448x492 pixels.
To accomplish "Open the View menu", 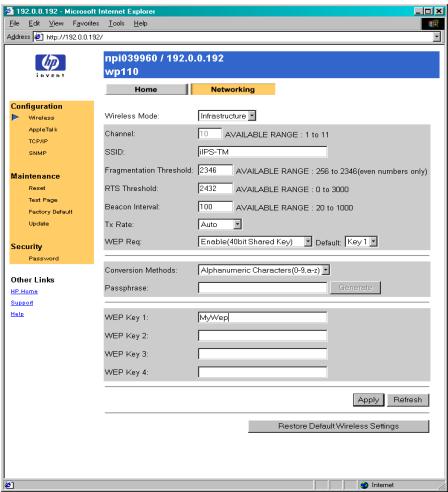I will click(x=56, y=24).
